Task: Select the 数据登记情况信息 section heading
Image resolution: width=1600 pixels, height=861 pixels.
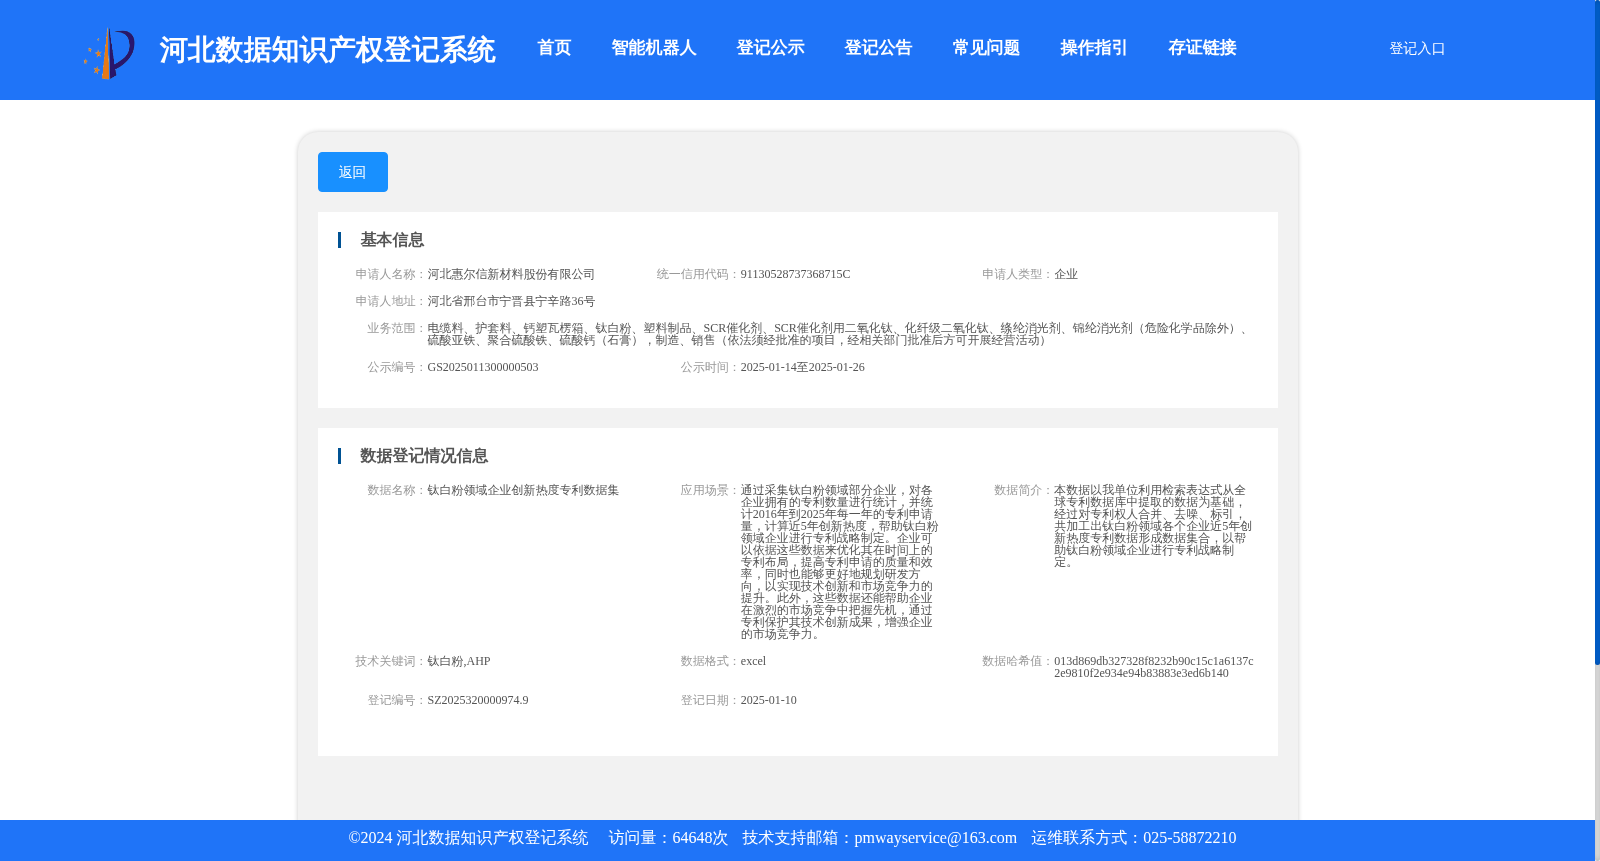Action: point(424,456)
